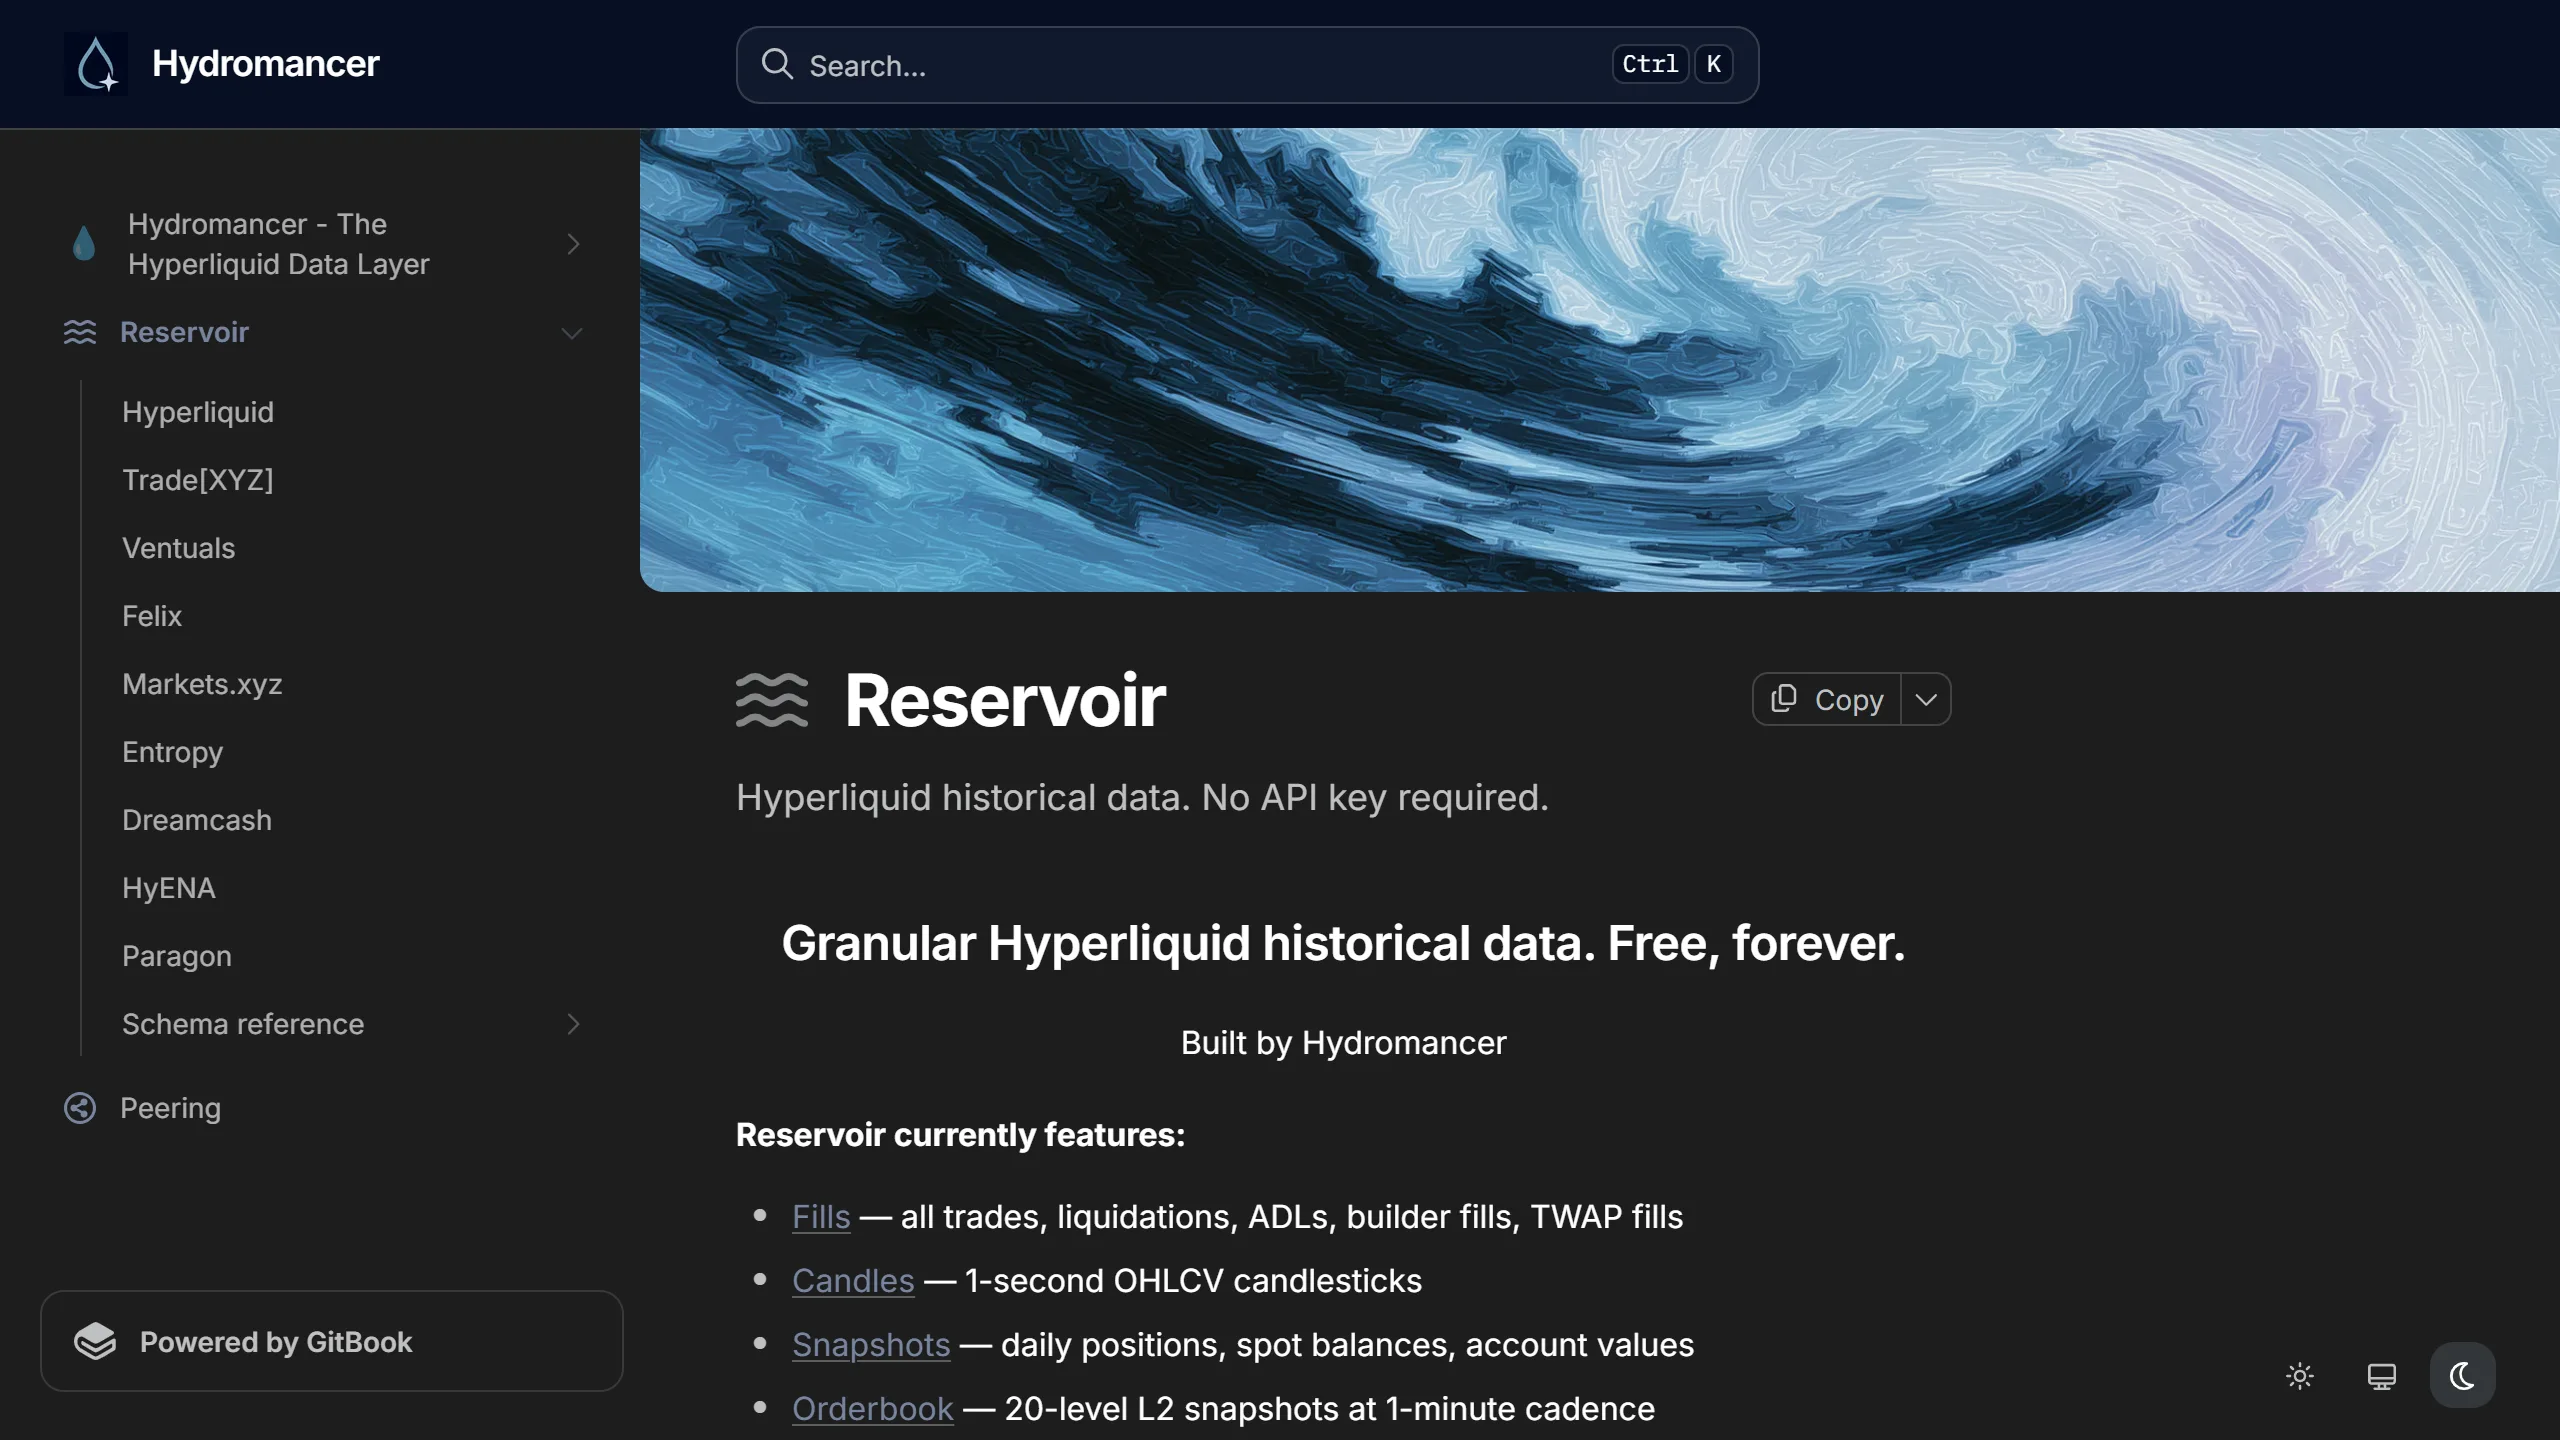The image size is (2560, 1440).
Task: Click 'Reservoir currently features:' text
Action: click(960, 1135)
